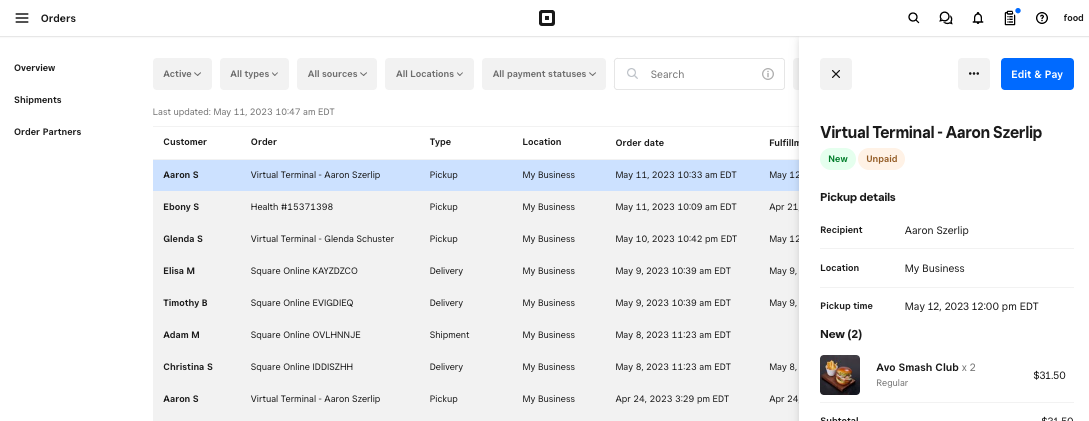Open the more options ellipsis button
Screen dimensions: 1089x421
974,74
